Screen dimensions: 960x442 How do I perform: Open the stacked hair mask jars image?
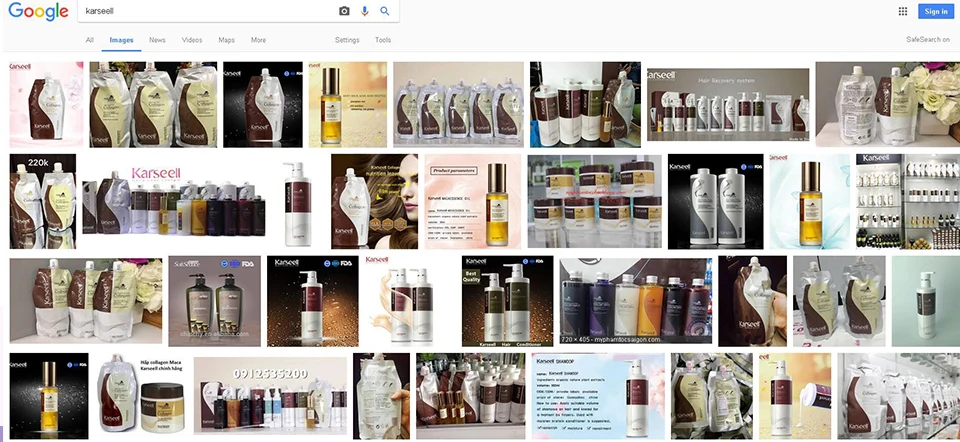(594, 201)
